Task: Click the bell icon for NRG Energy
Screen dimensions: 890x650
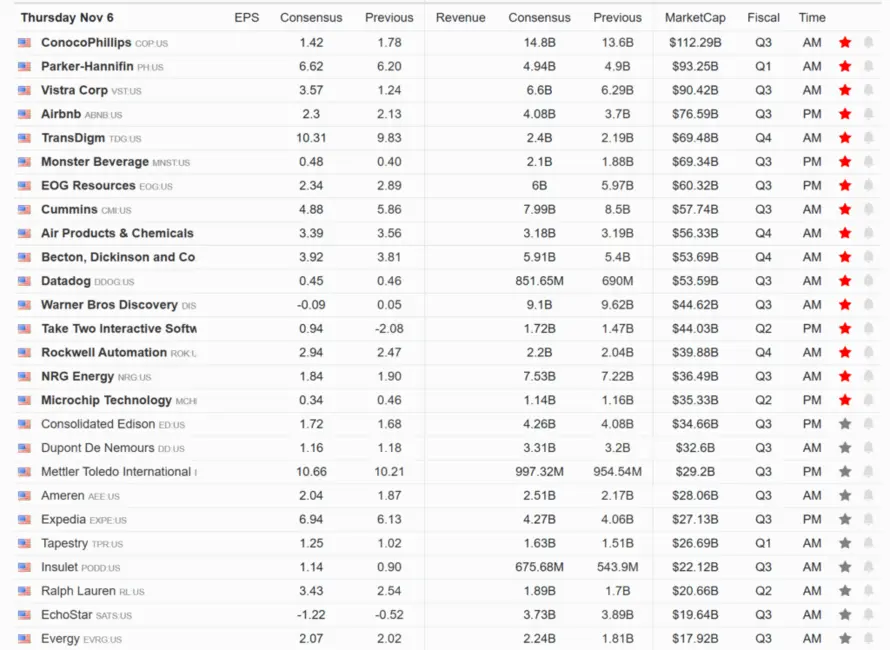Action: 868,376
